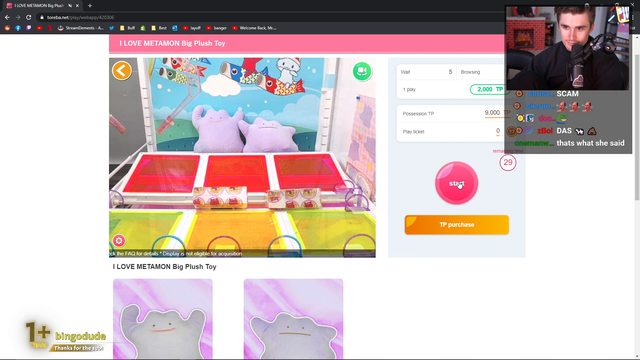Click the straight-faced Metamon plush thumbnail
The width and height of the screenshot is (640, 360).
click(x=293, y=319)
